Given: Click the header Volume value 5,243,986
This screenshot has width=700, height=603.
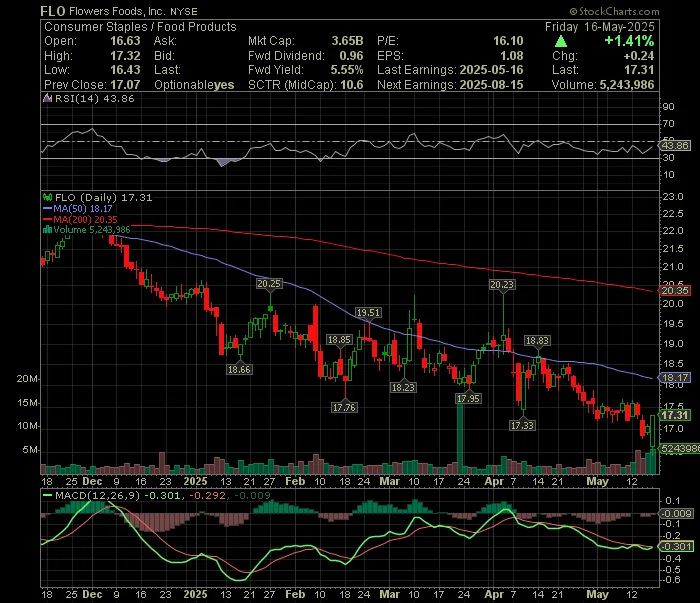Looking at the screenshot, I should coord(627,85).
